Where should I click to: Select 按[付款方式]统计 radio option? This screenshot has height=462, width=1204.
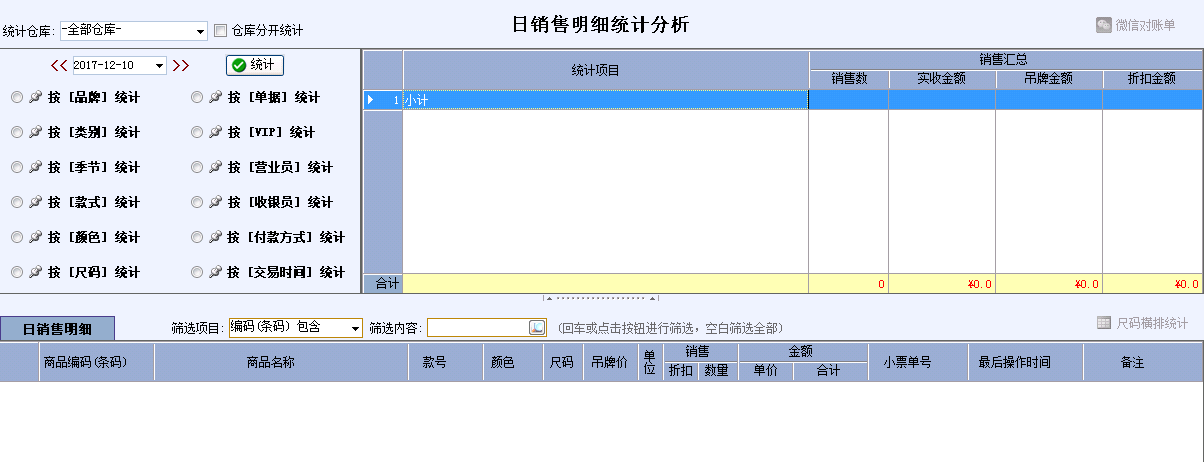pos(197,237)
